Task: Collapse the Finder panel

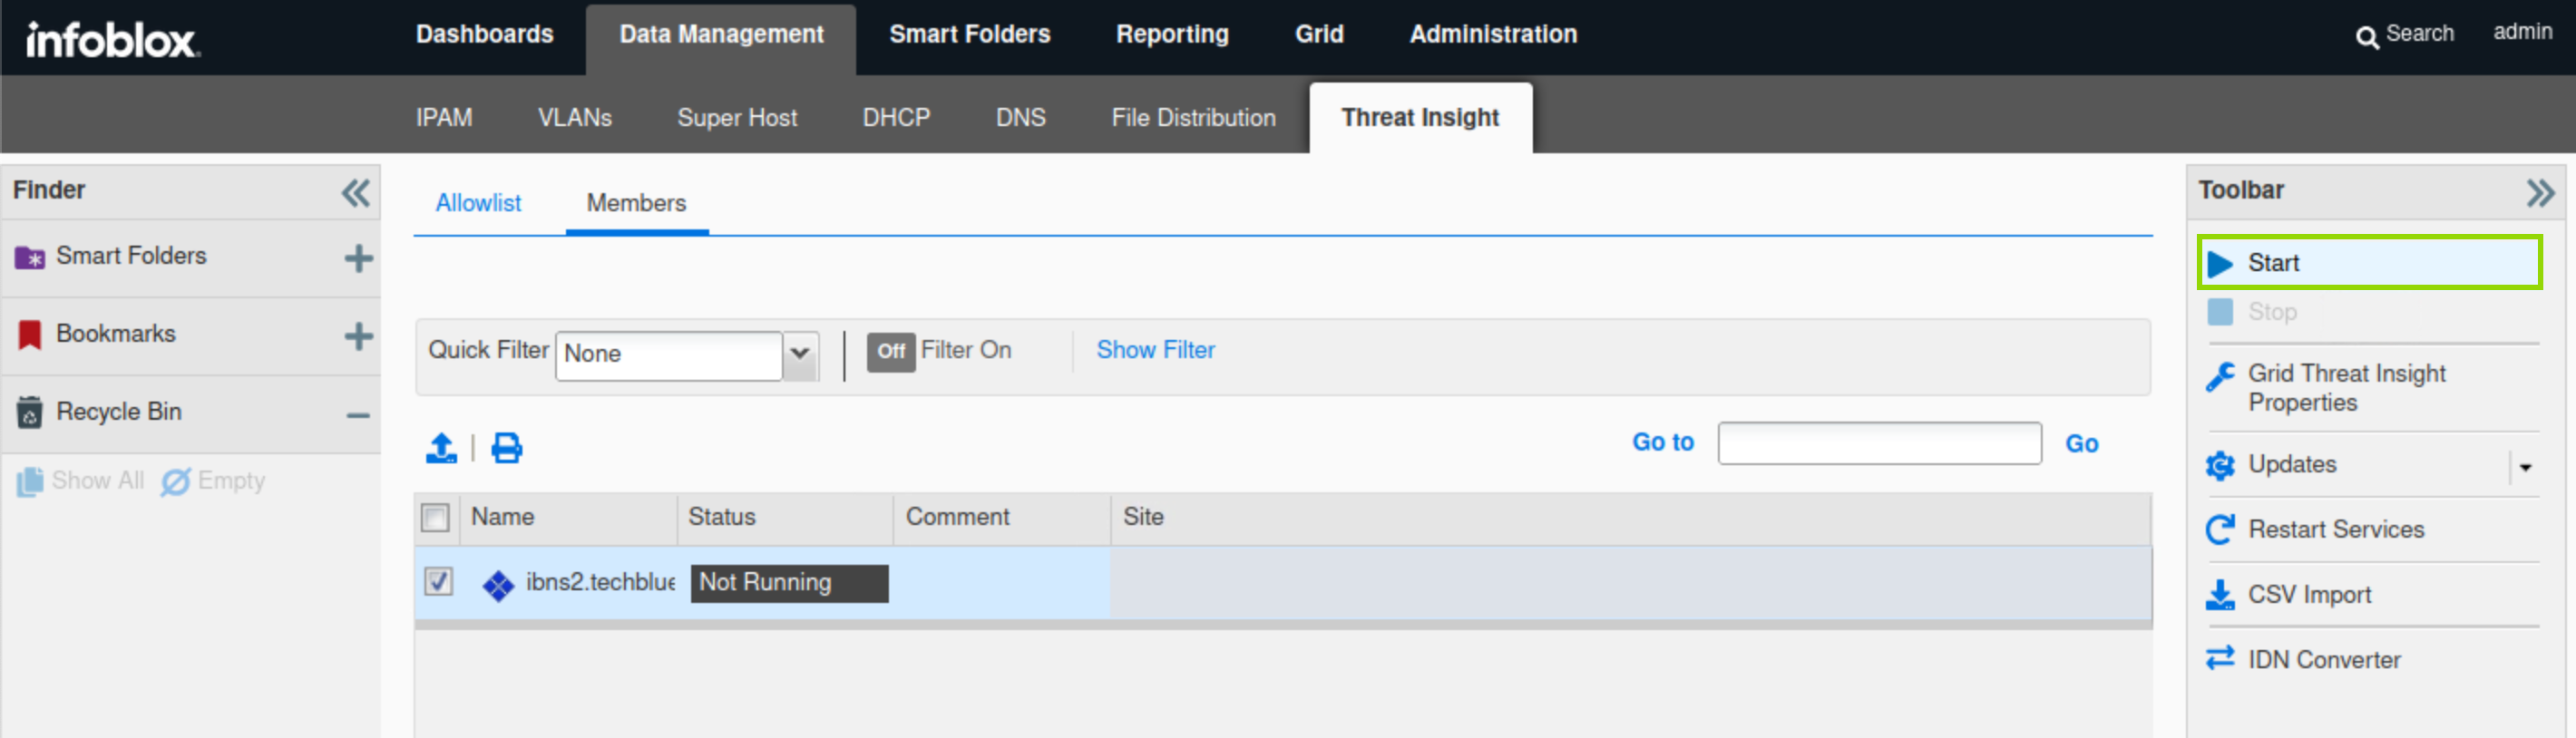Action: (355, 192)
